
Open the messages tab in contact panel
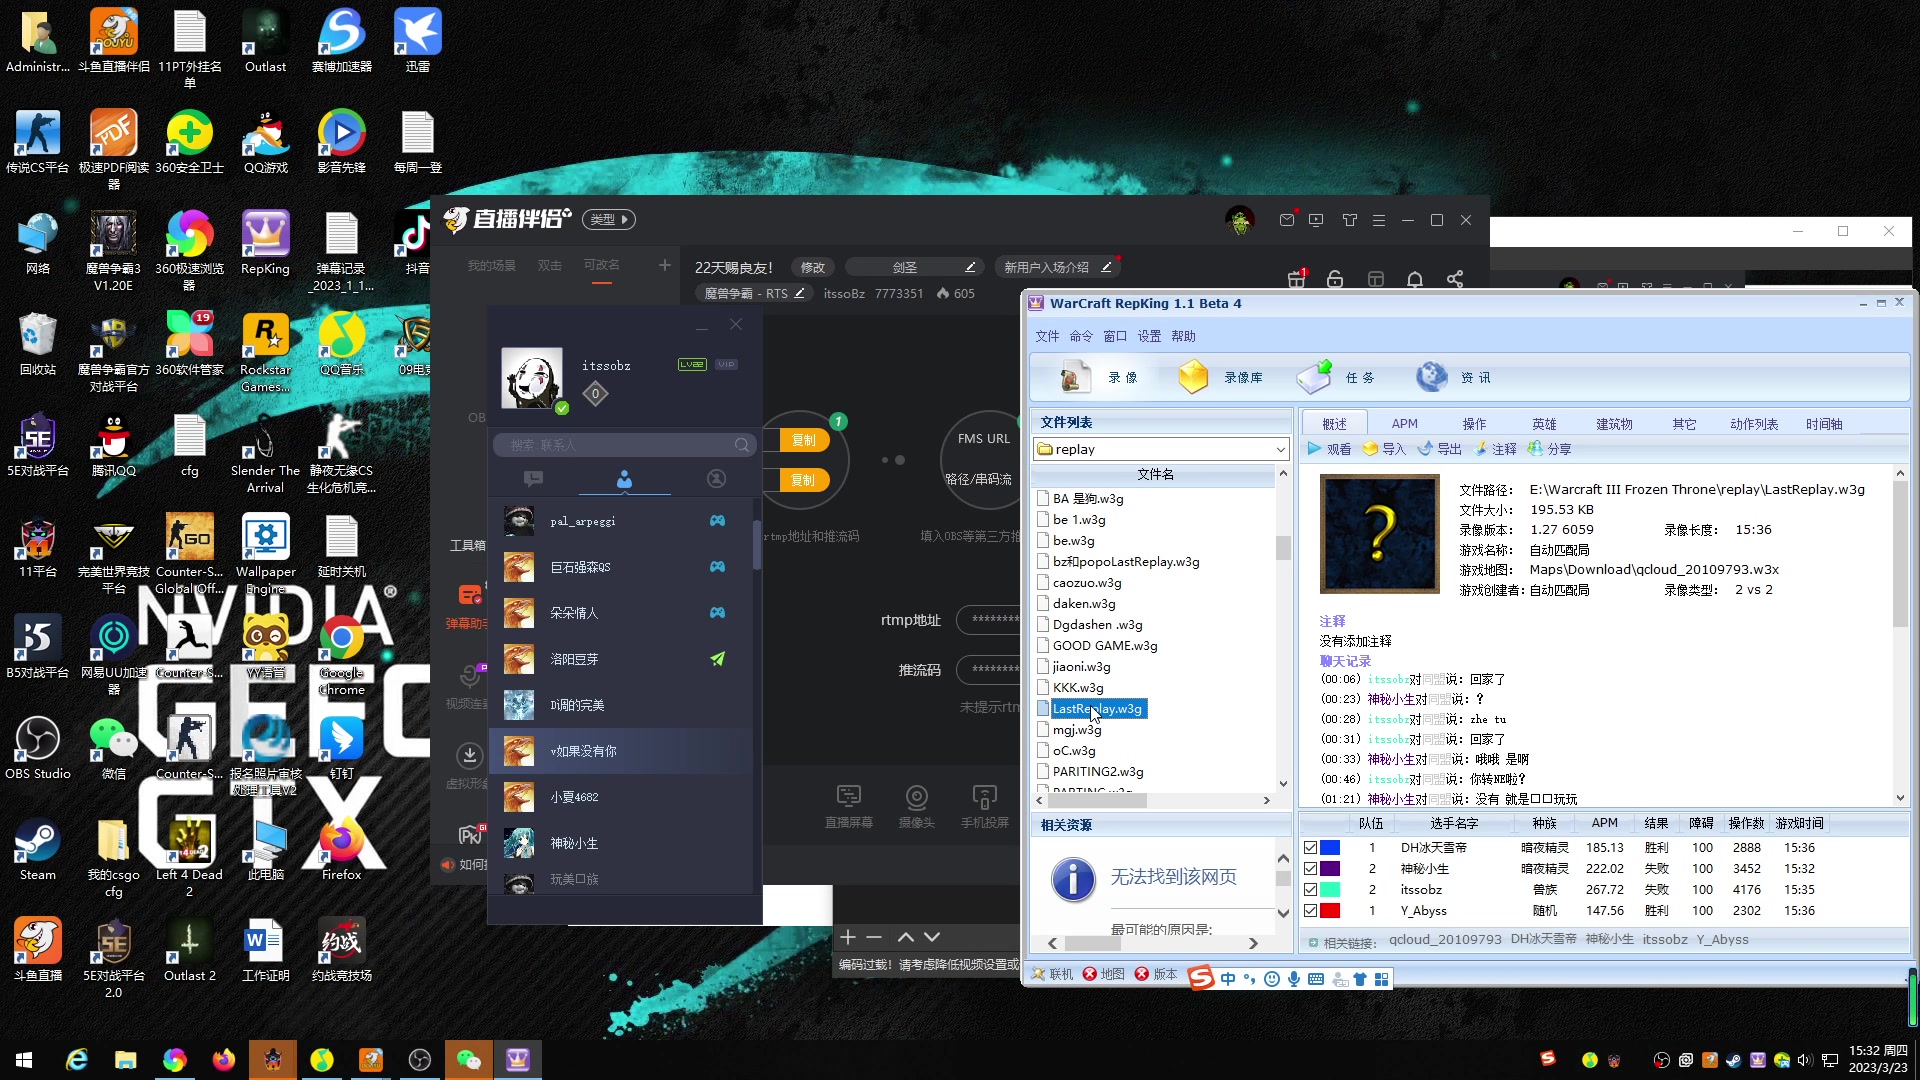(x=533, y=479)
